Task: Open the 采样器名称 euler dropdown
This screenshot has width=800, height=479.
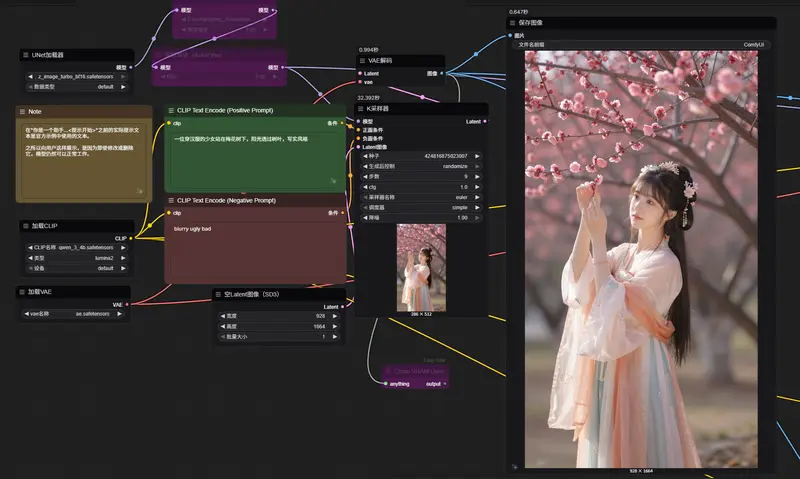Action: point(421,197)
